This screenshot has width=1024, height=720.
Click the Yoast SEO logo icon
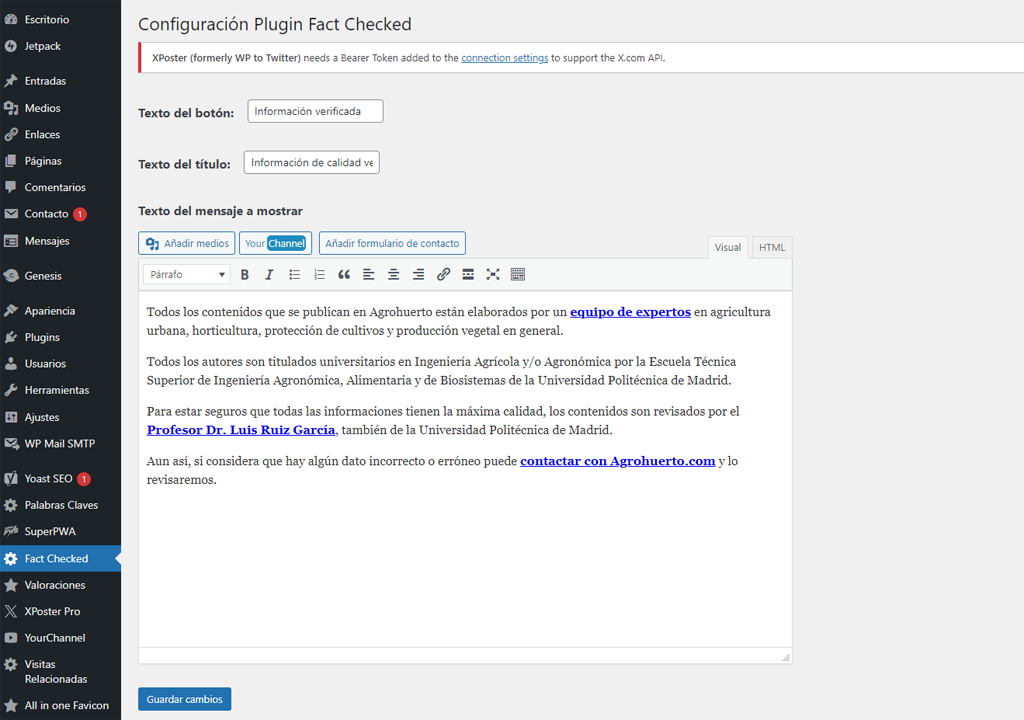pos(10,479)
